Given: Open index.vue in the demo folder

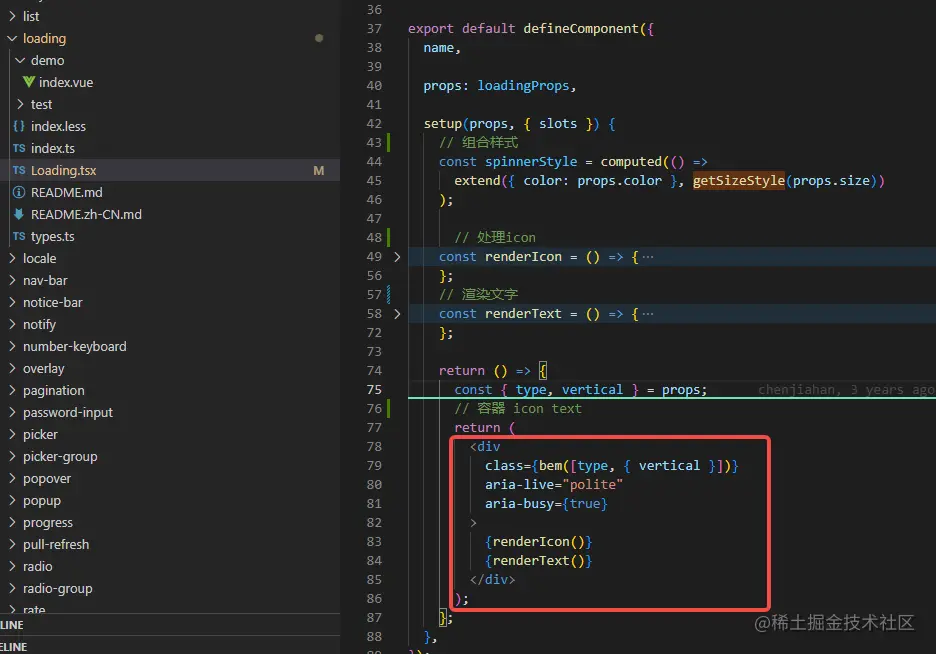Looking at the screenshot, I should (66, 82).
